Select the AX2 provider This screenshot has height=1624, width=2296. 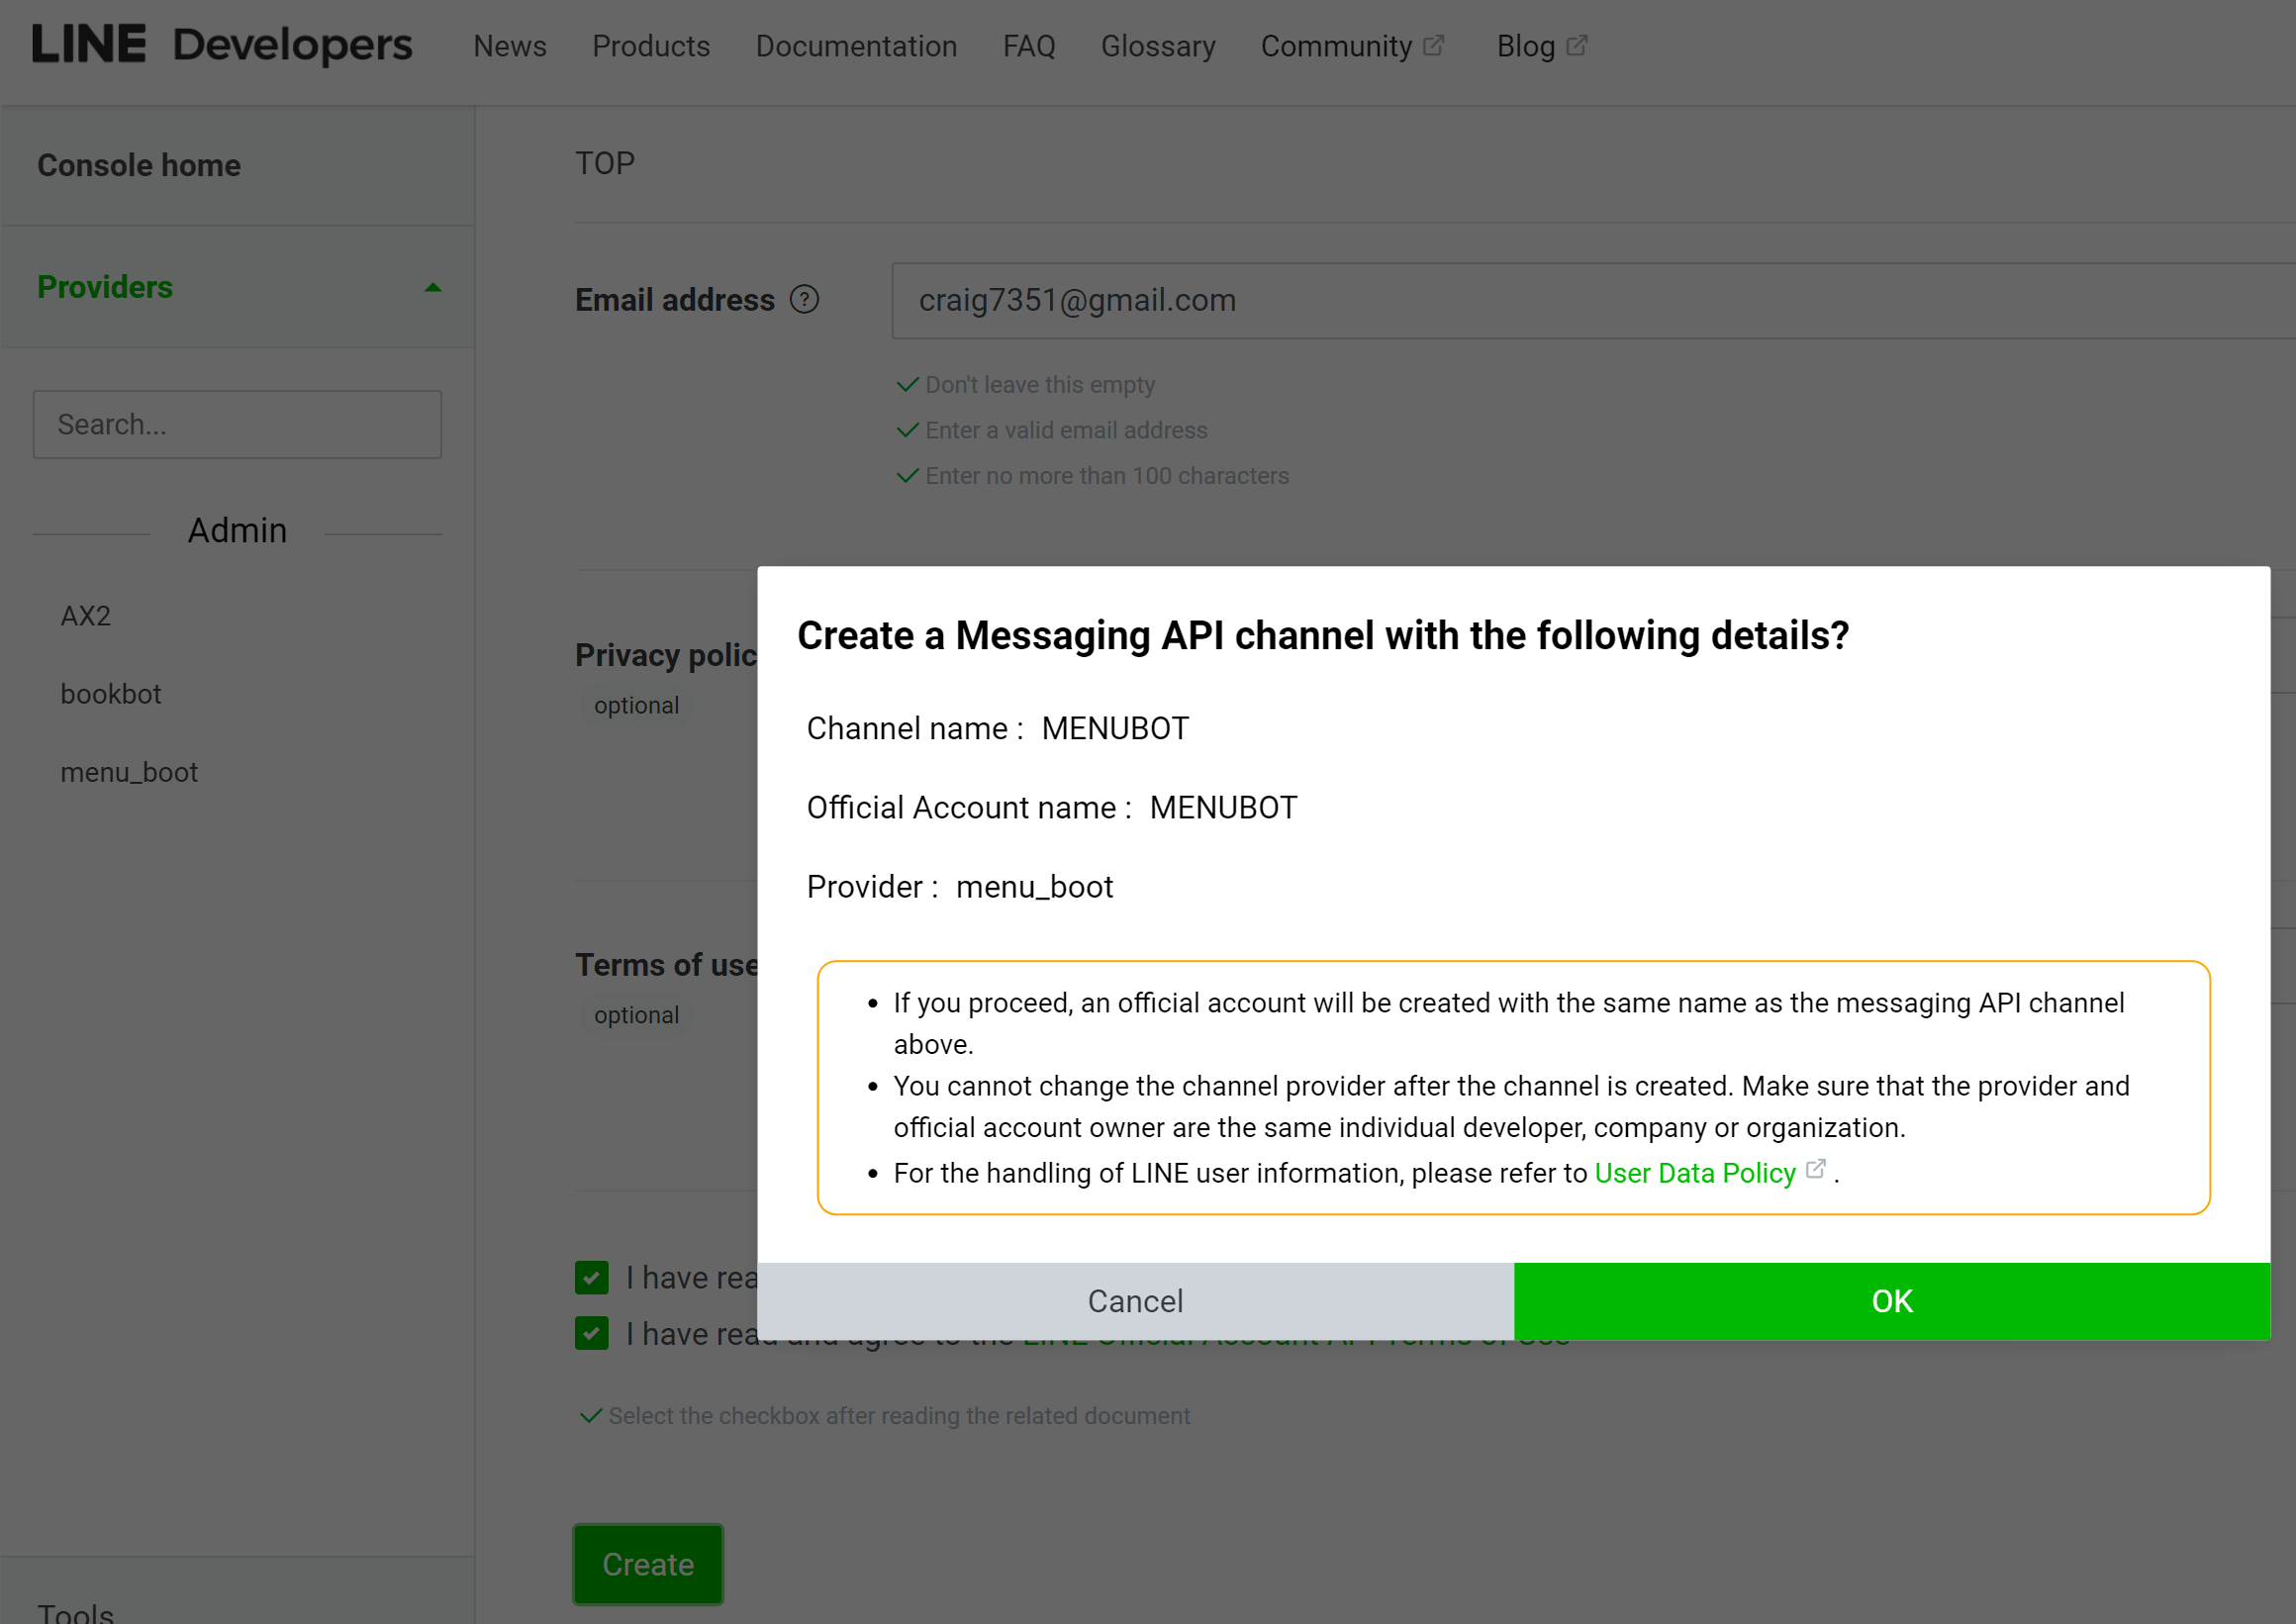(x=86, y=616)
